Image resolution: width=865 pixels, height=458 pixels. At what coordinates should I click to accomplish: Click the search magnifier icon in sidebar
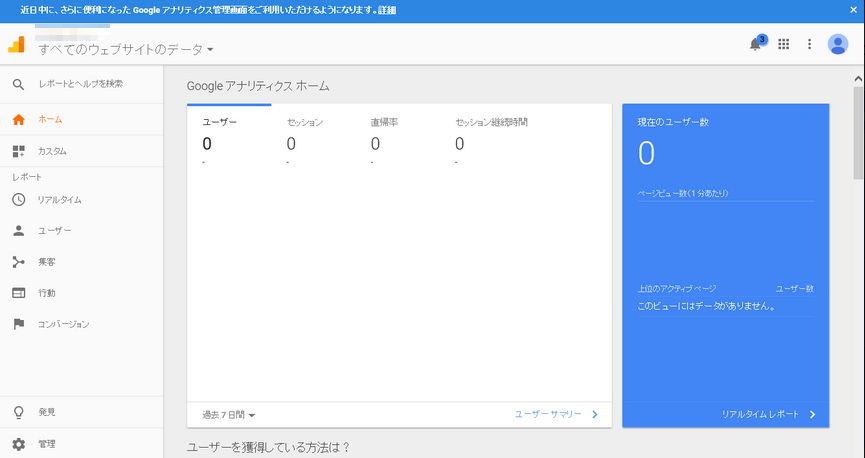pyautogui.click(x=19, y=84)
